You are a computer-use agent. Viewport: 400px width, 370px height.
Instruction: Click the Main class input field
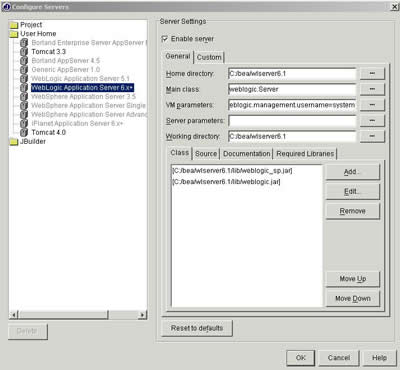[x=292, y=89]
